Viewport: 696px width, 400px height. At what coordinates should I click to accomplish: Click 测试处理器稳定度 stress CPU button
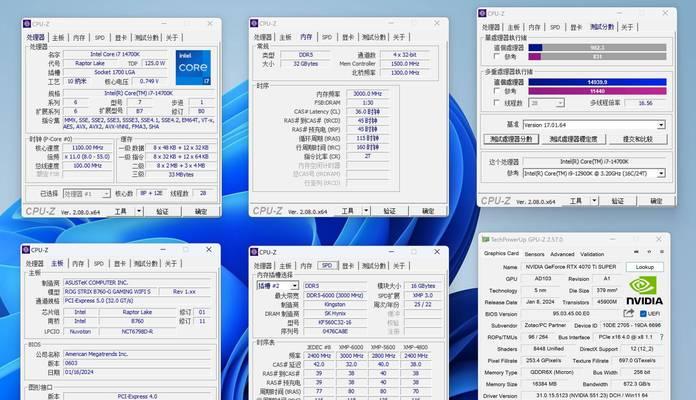pos(573,139)
